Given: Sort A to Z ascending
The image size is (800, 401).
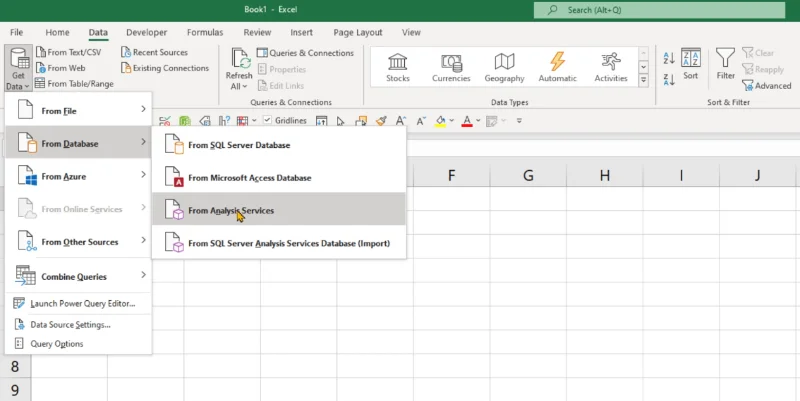Looking at the screenshot, I should pyautogui.click(x=669, y=58).
